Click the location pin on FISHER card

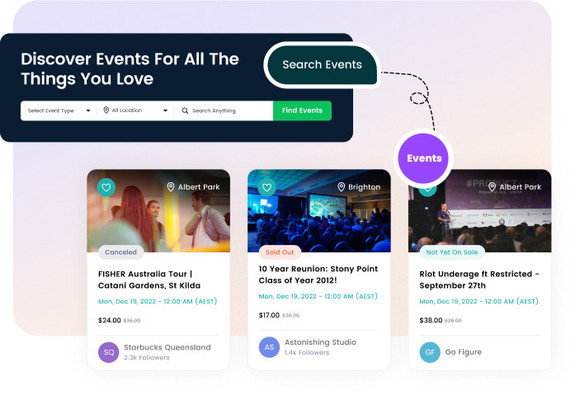[x=171, y=187]
